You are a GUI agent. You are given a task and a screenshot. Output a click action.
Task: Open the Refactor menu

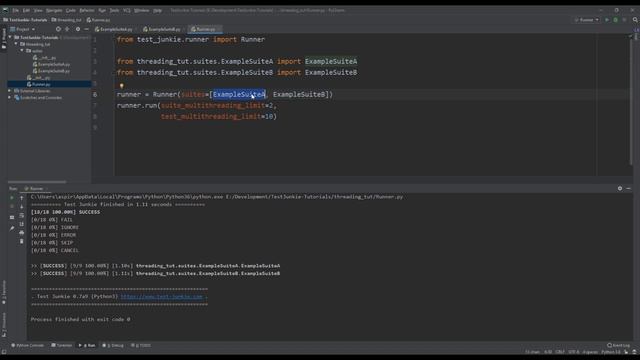pos(87,10)
